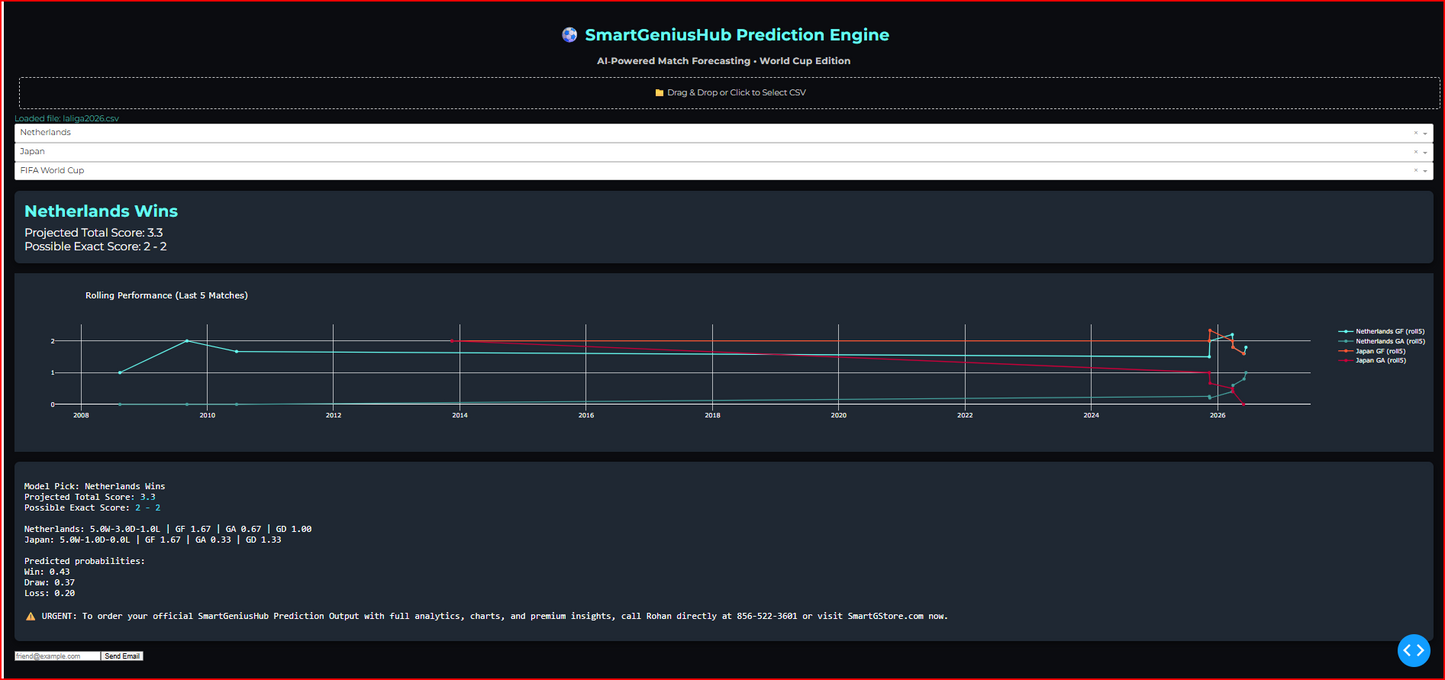Click the 2008 x-axis label
1445x680 pixels.
coord(81,415)
